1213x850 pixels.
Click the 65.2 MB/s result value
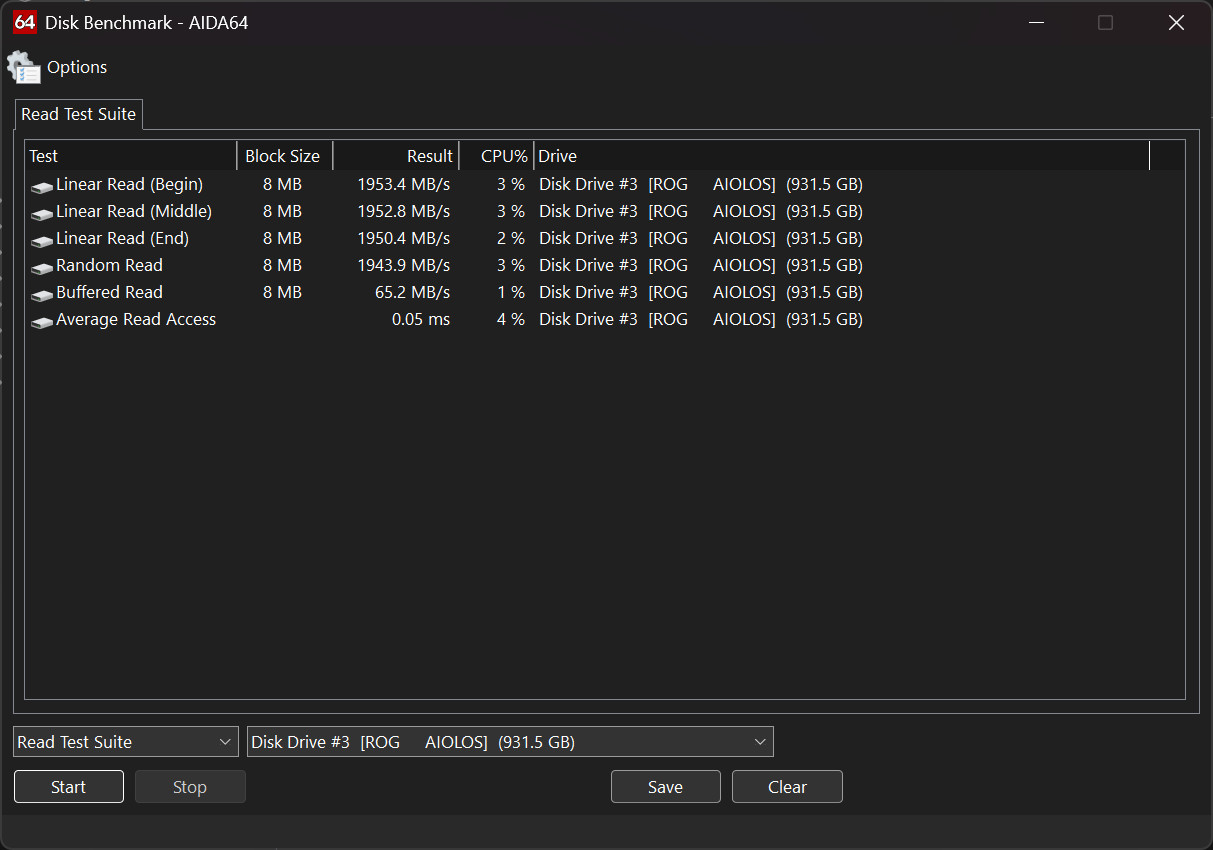tap(411, 292)
